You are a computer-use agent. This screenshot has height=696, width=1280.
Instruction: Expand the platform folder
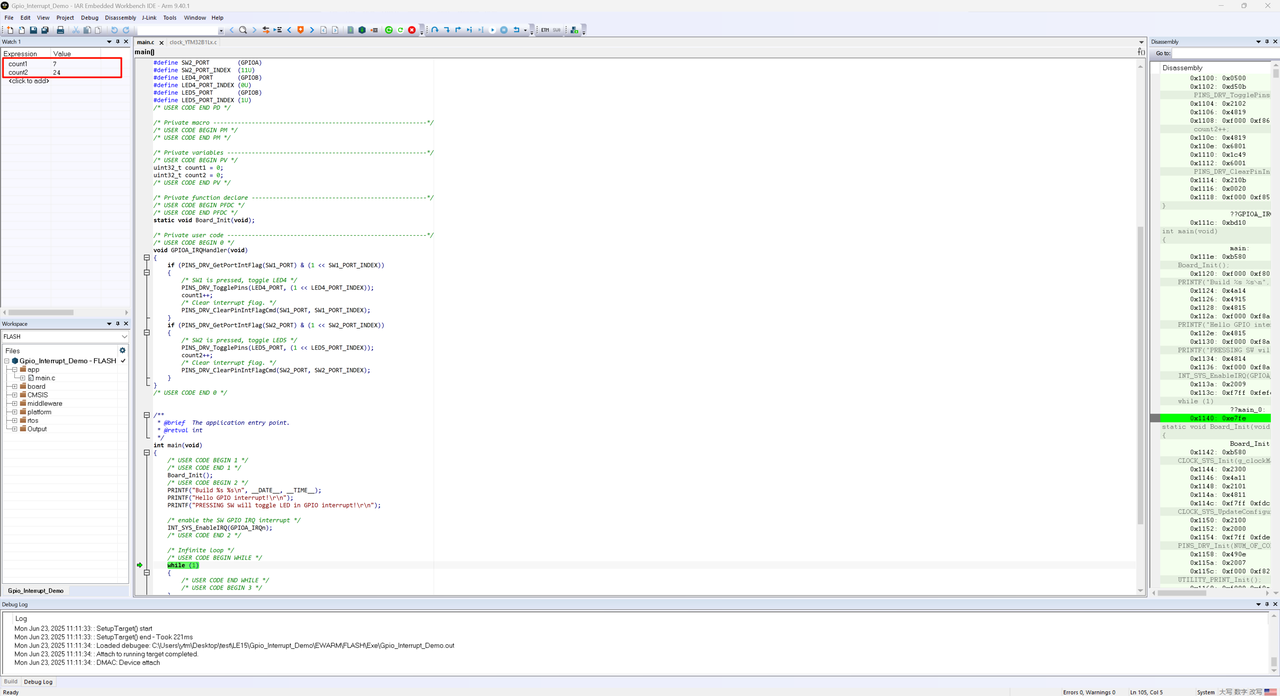[x=15, y=412]
